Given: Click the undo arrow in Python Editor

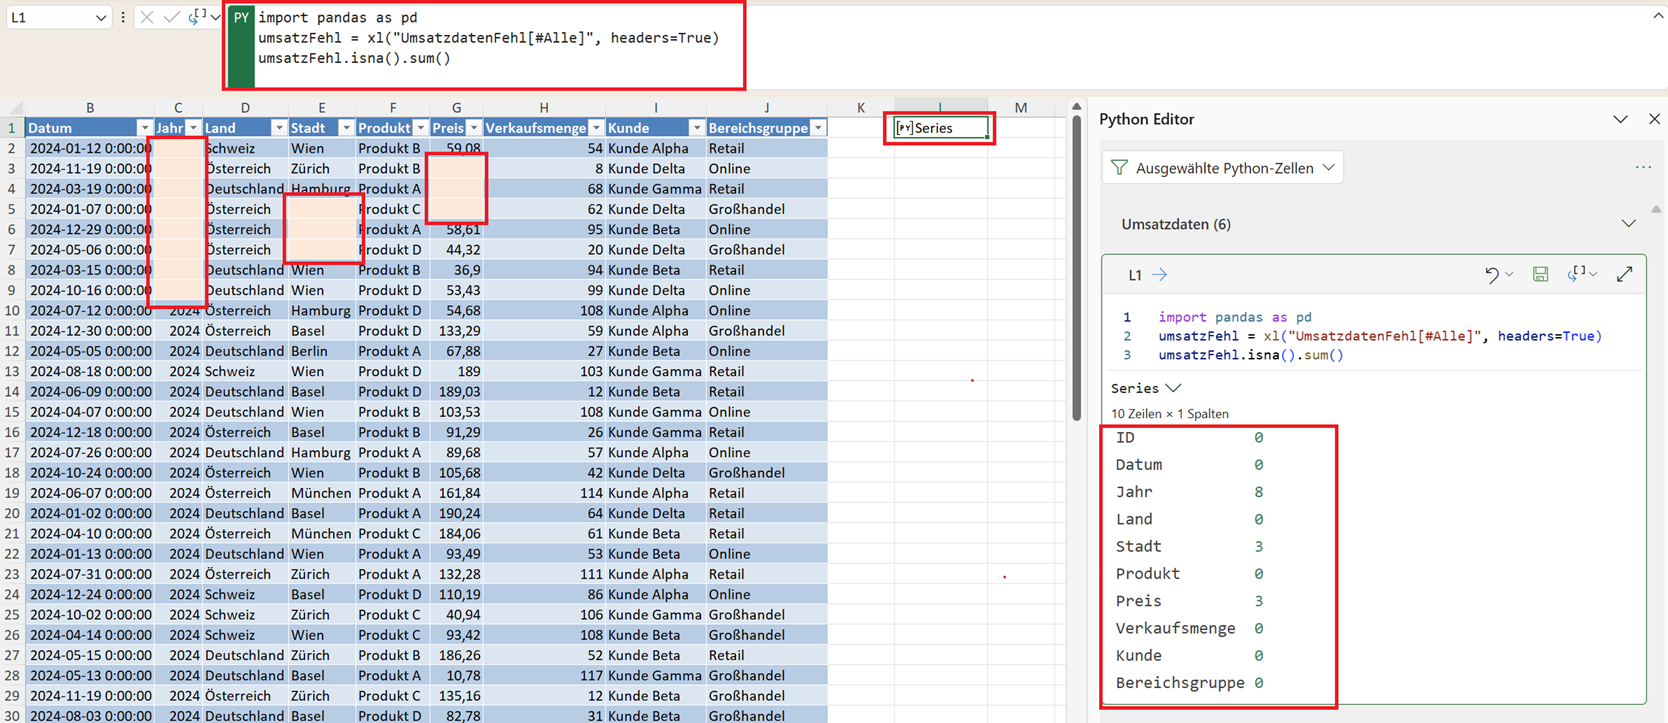Looking at the screenshot, I should pyautogui.click(x=1491, y=274).
